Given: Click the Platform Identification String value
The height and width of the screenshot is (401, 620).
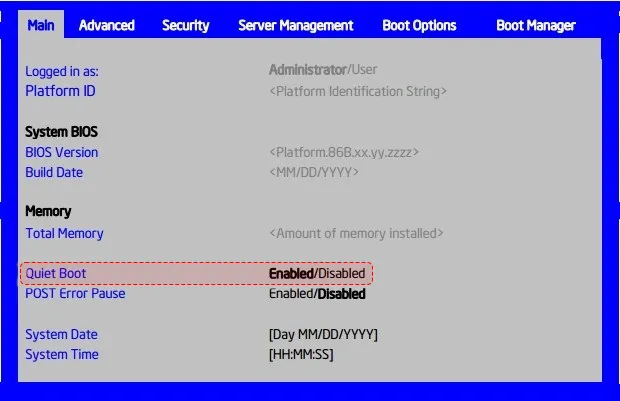Looking at the screenshot, I should [x=358, y=92].
